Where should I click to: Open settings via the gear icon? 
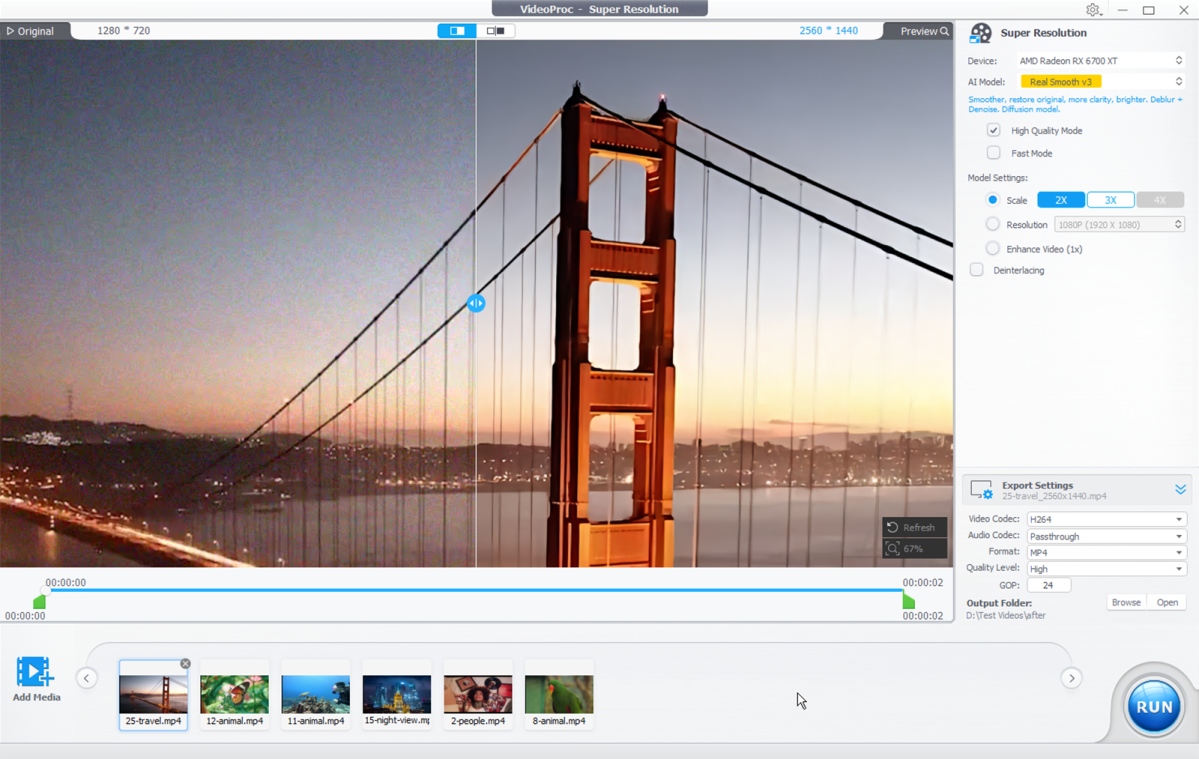tap(1092, 10)
